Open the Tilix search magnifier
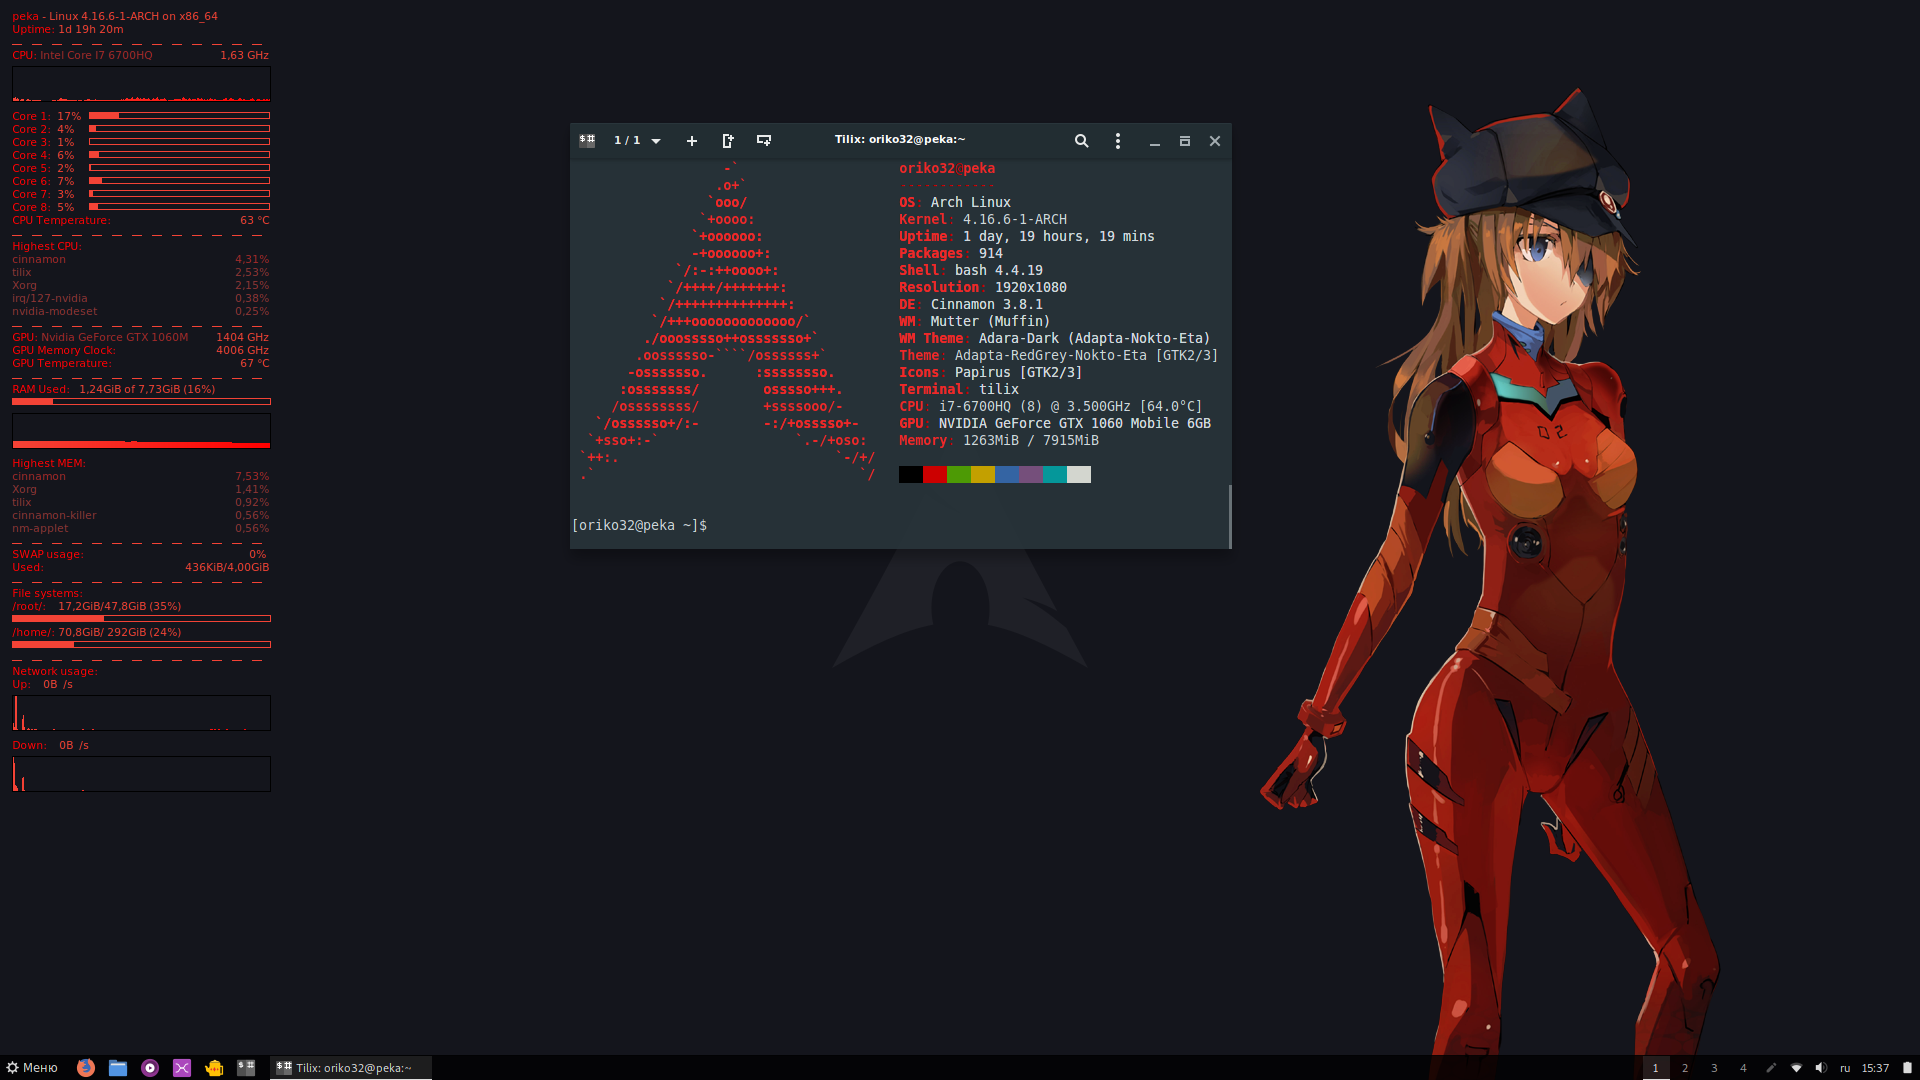1920x1080 pixels. coord(1081,141)
